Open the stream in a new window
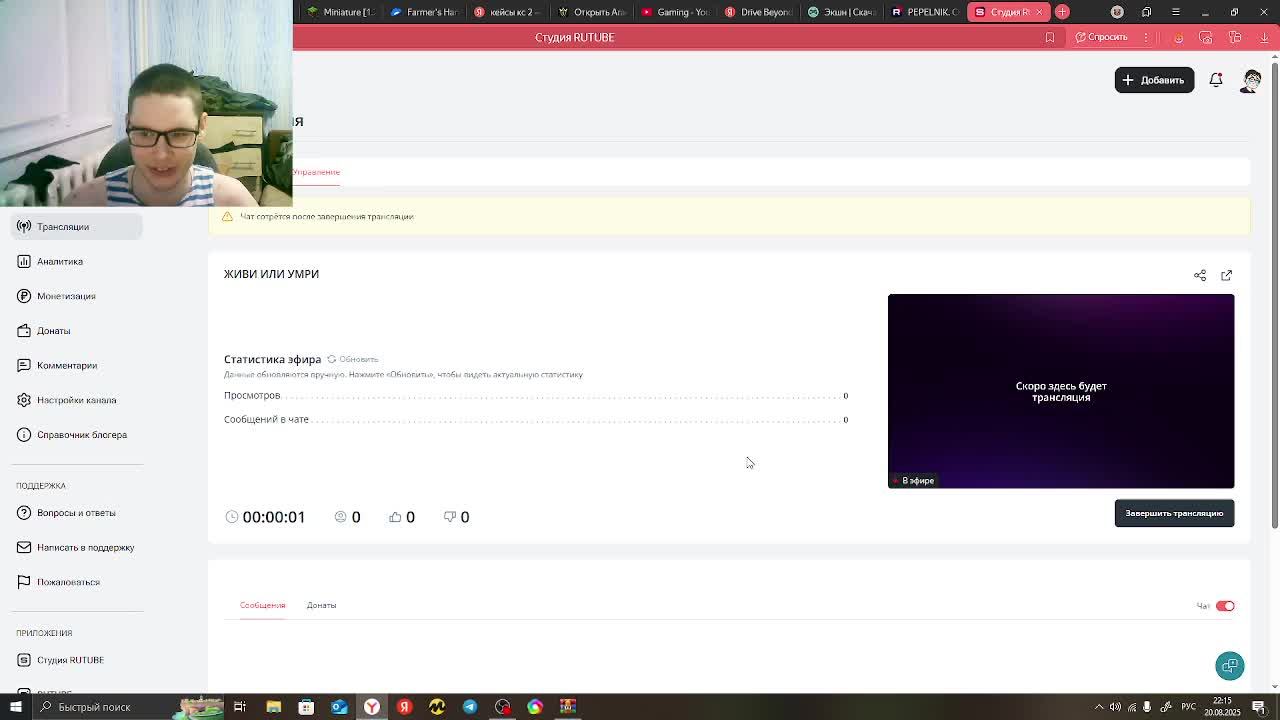The height and width of the screenshot is (720, 1280). (x=1227, y=275)
